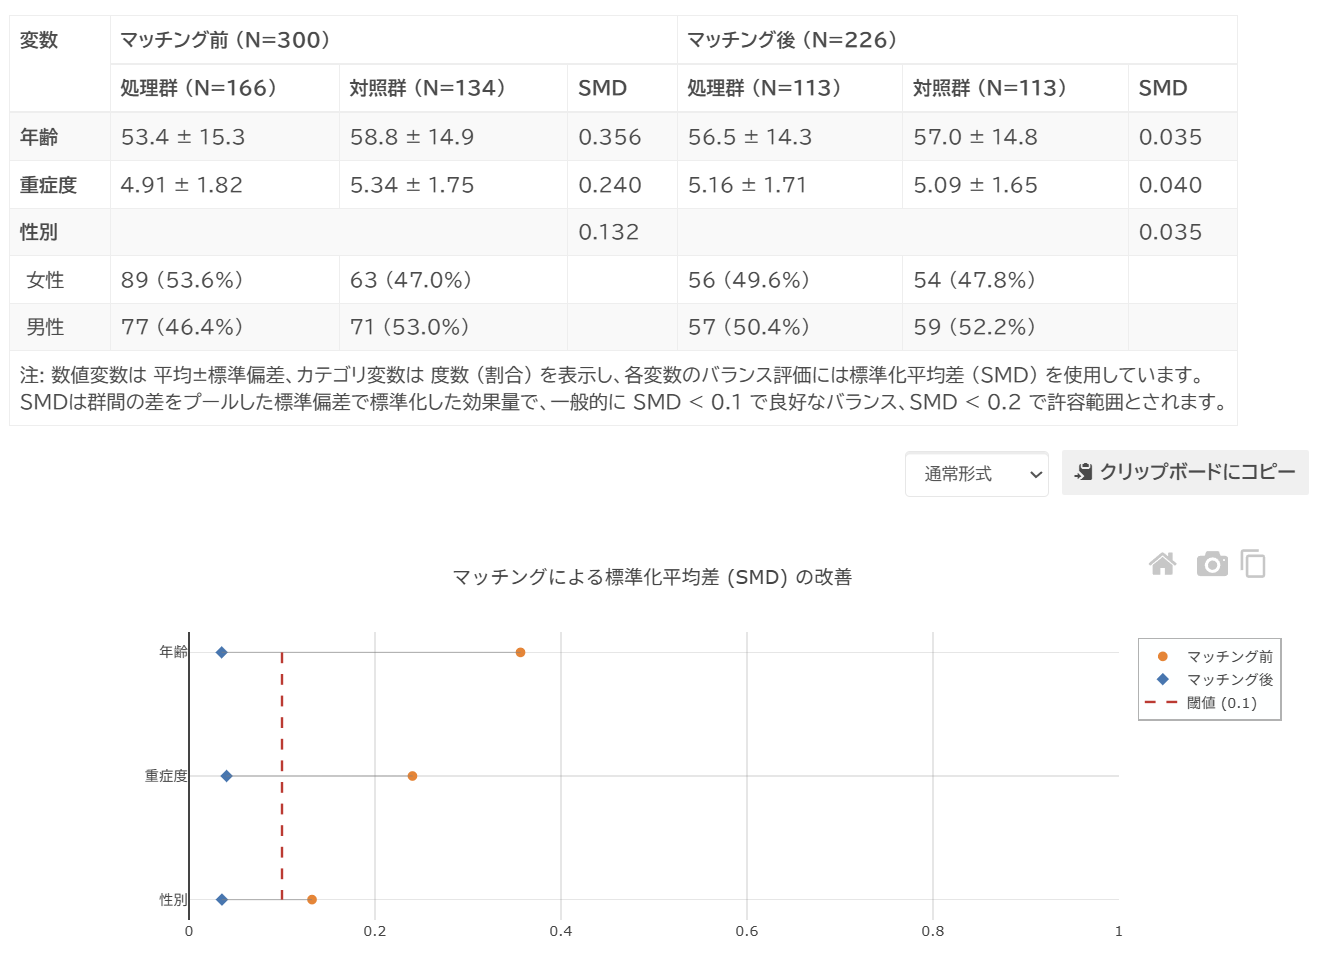Select the 女性 row label in table
The height and width of the screenshot is (974, 1318).
coord(46,280)
